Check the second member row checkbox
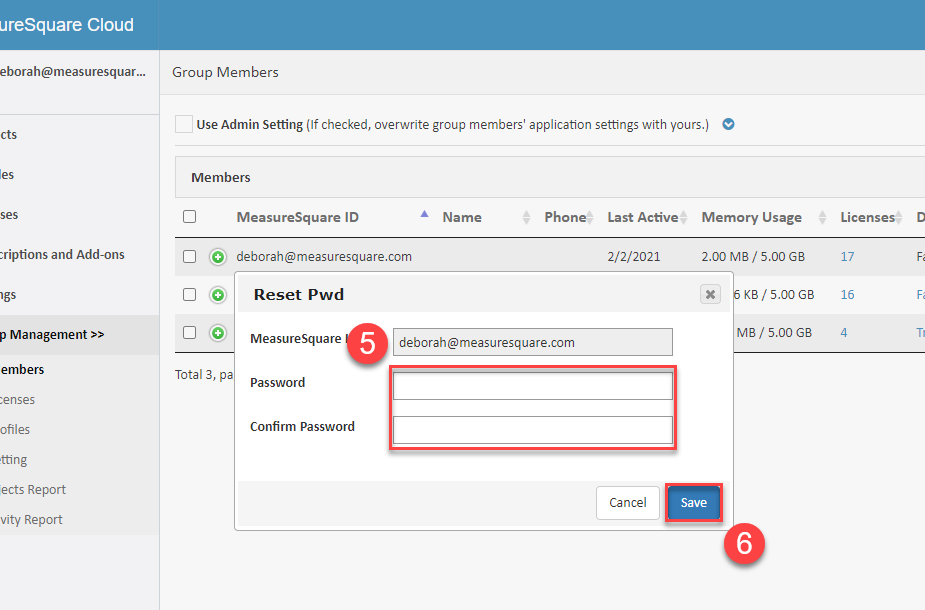The image size is (925, 610). pos(189,294)
